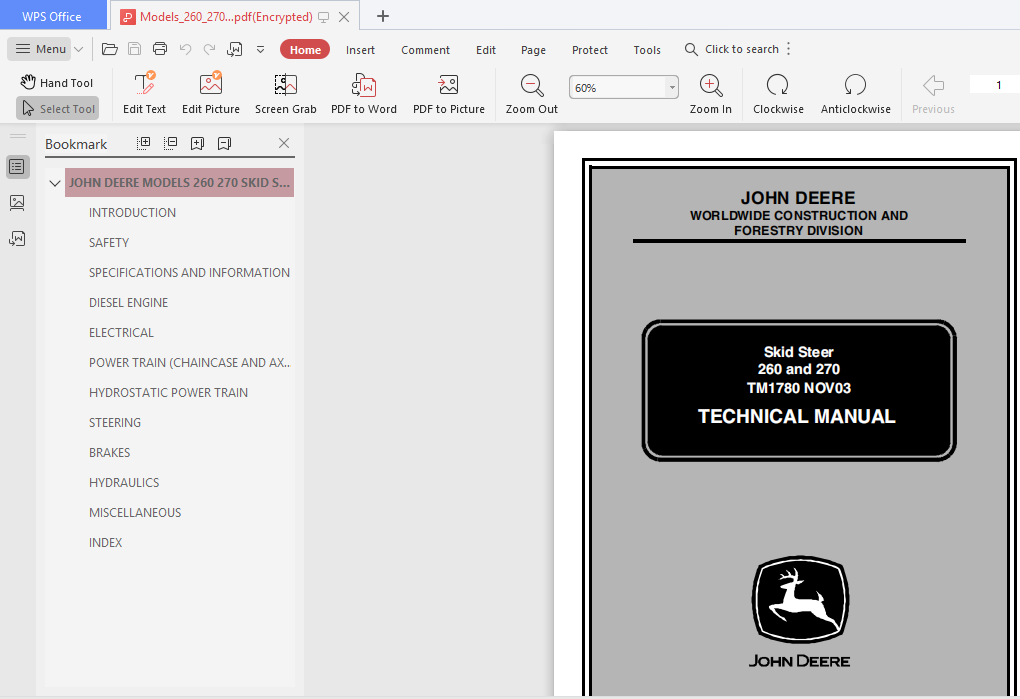Click the Edit Text tool
This screenshot has width=1020, height=699.
click(x=144, y=94)
